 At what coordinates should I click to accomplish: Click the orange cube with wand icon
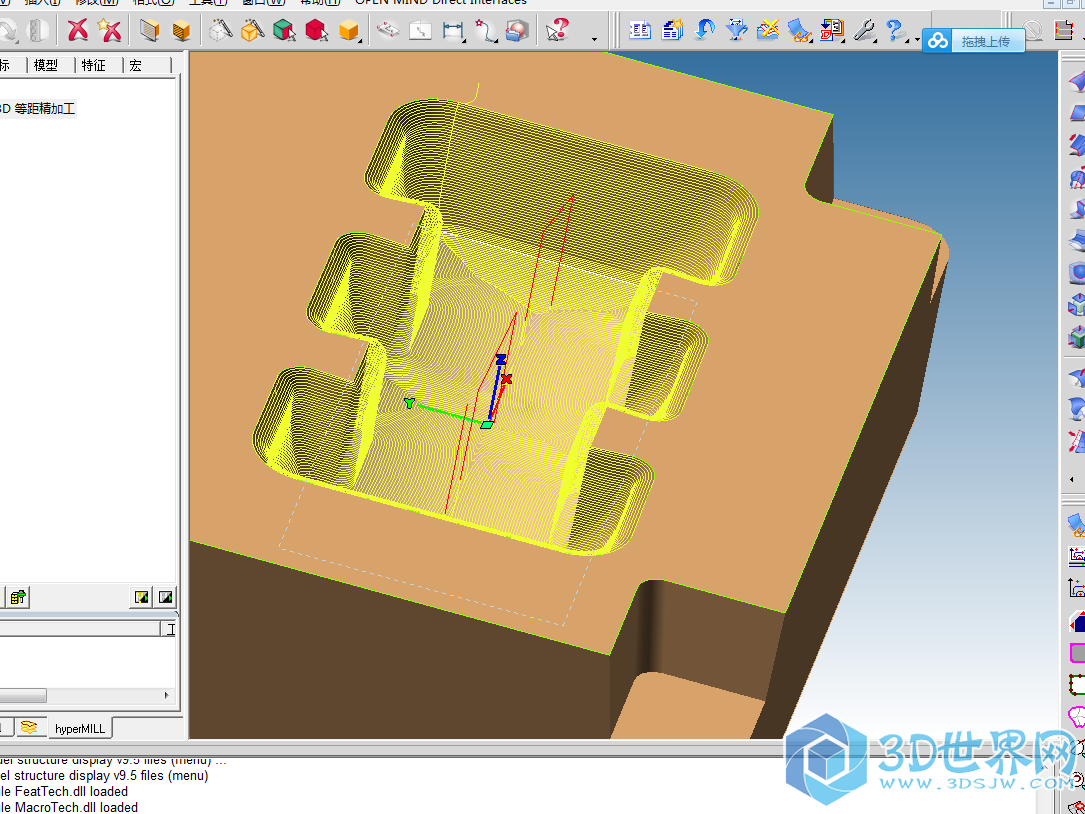253,30
